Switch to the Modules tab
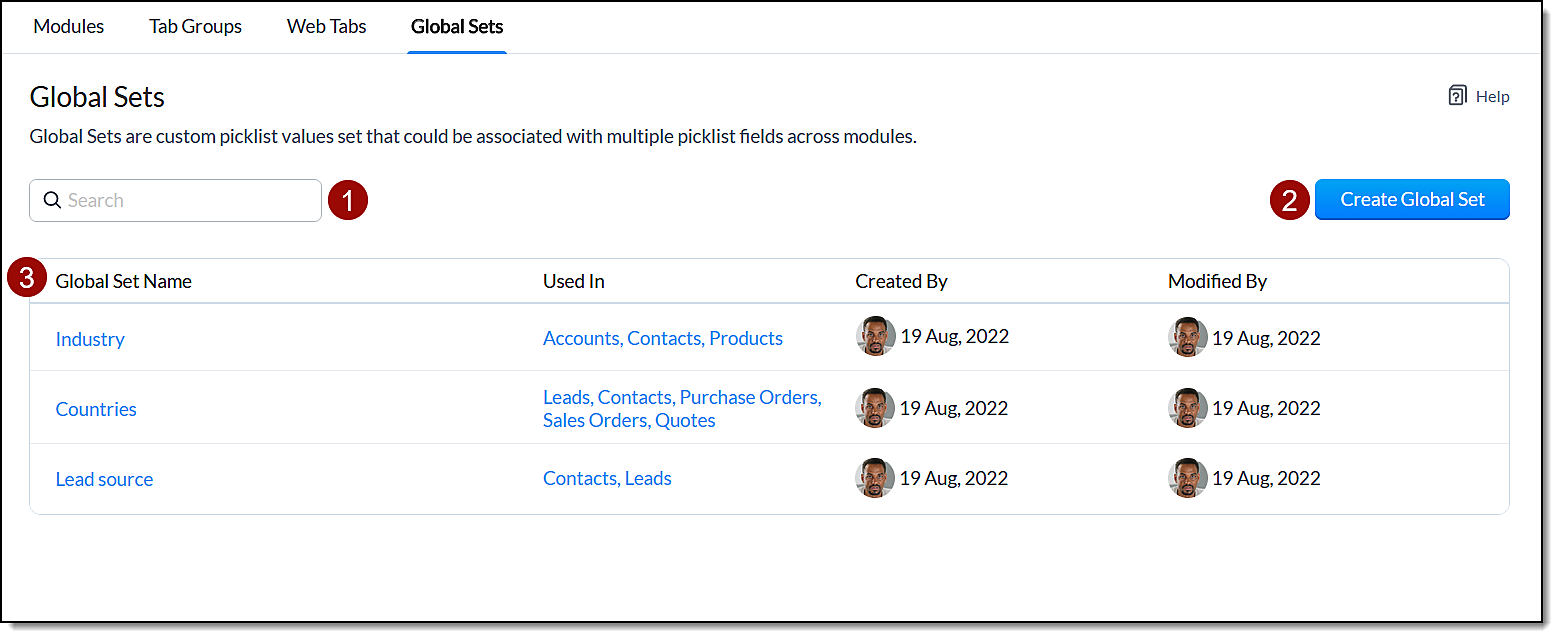This screenshot has height=638, width=1558. 69,27
